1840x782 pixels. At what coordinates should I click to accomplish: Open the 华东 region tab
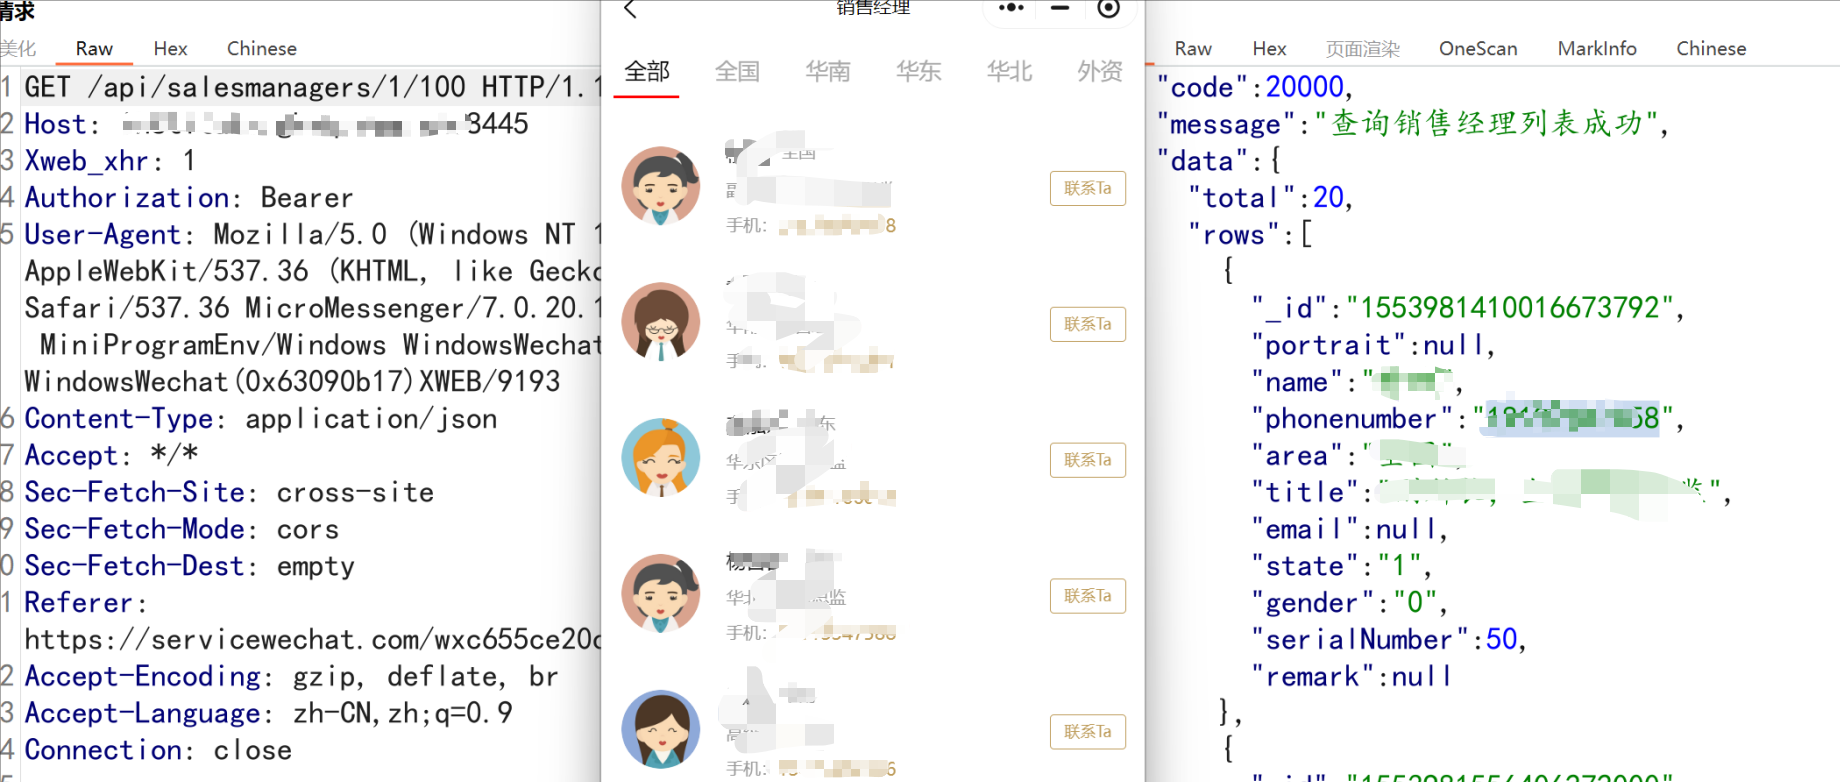pos(918,72)
